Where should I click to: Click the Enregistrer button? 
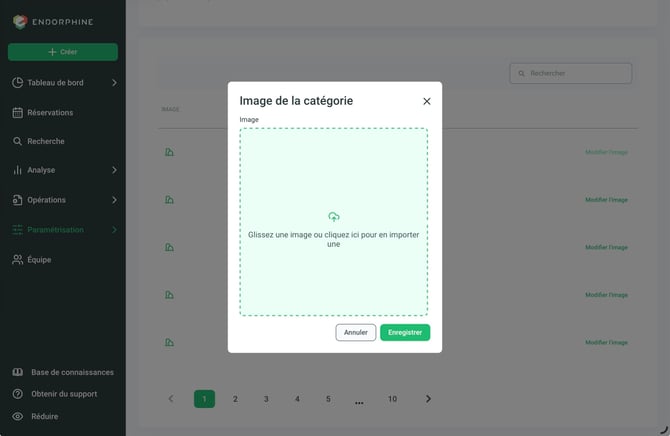(405, 333)
